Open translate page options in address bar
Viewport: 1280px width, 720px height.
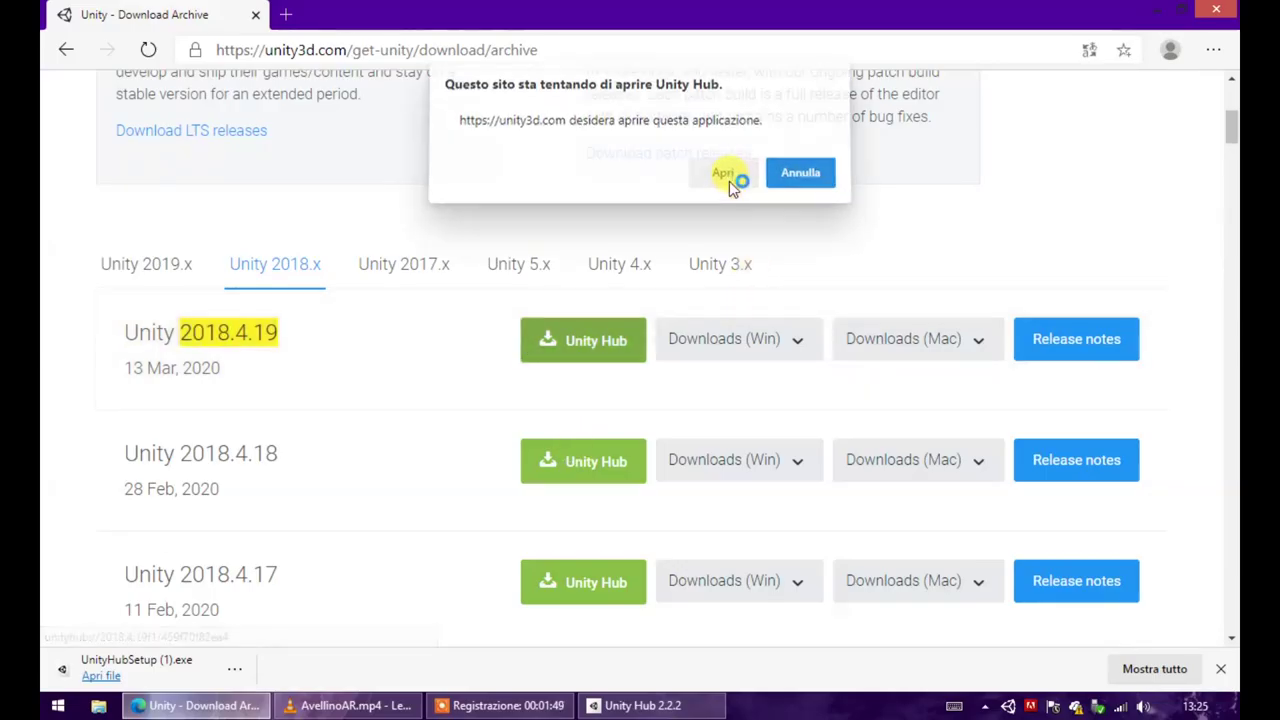(1089, 50)
